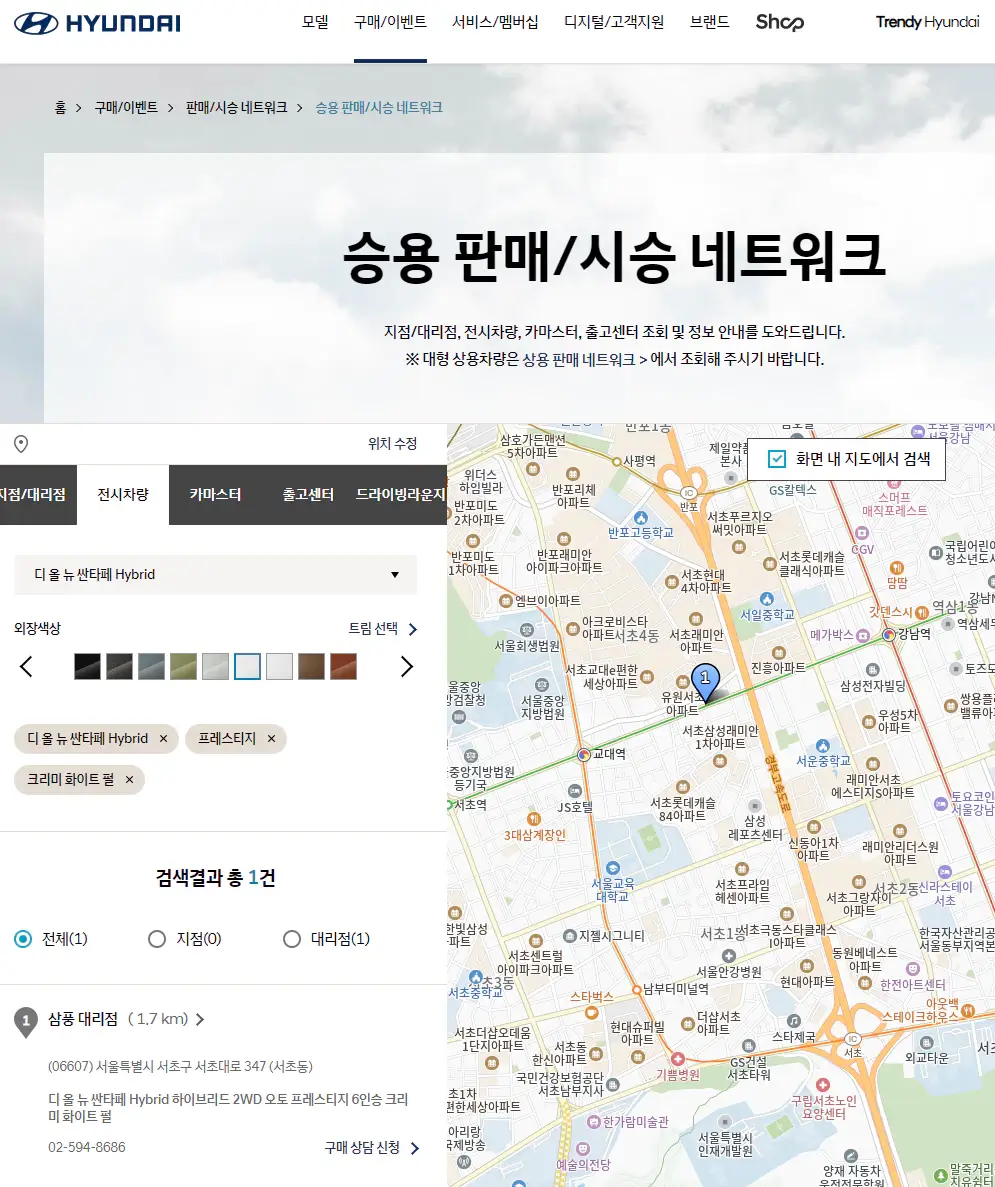This screenshot has width=995, height=1187.
Task: Select the 대리점(1) radio button
Action: [x=292, y=939]
